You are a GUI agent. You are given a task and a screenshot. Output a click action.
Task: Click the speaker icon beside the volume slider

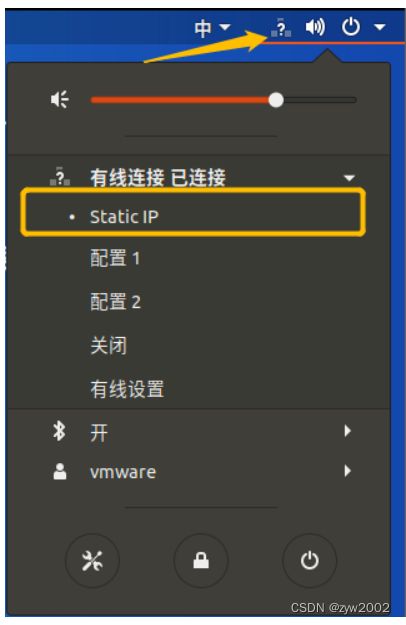pos(60,99)
